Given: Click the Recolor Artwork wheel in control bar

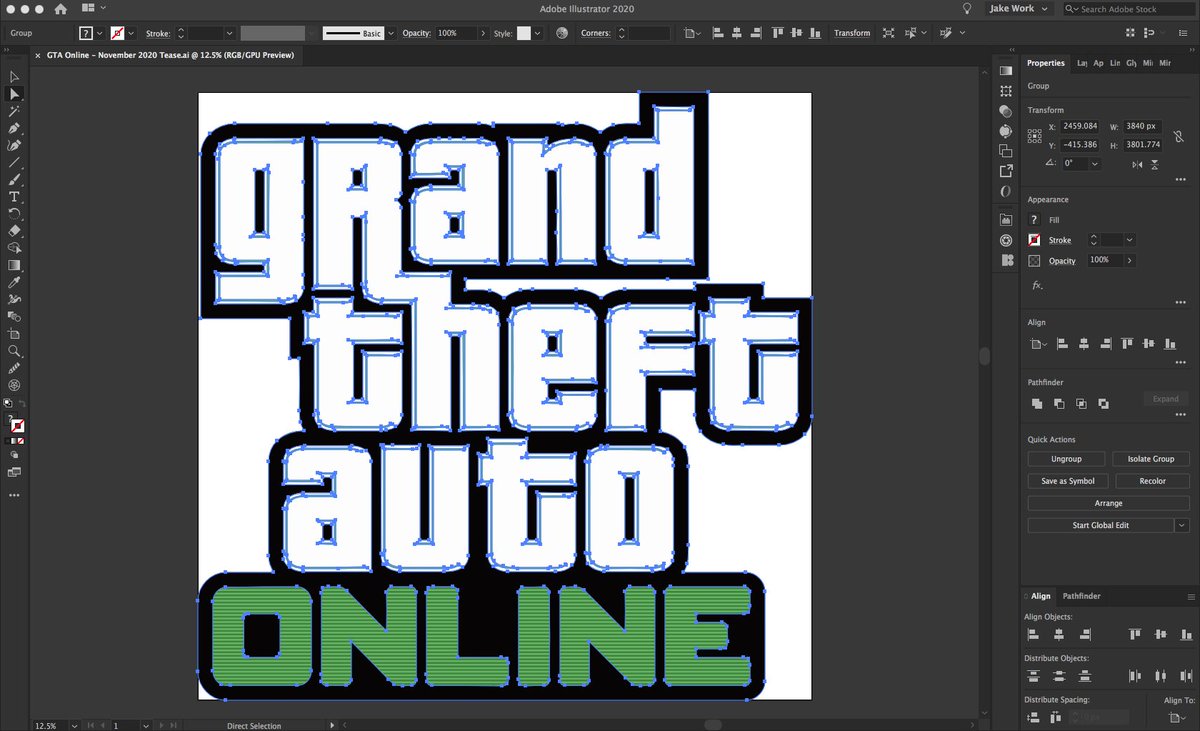Looking at the screenshot, I should (561, 33).
